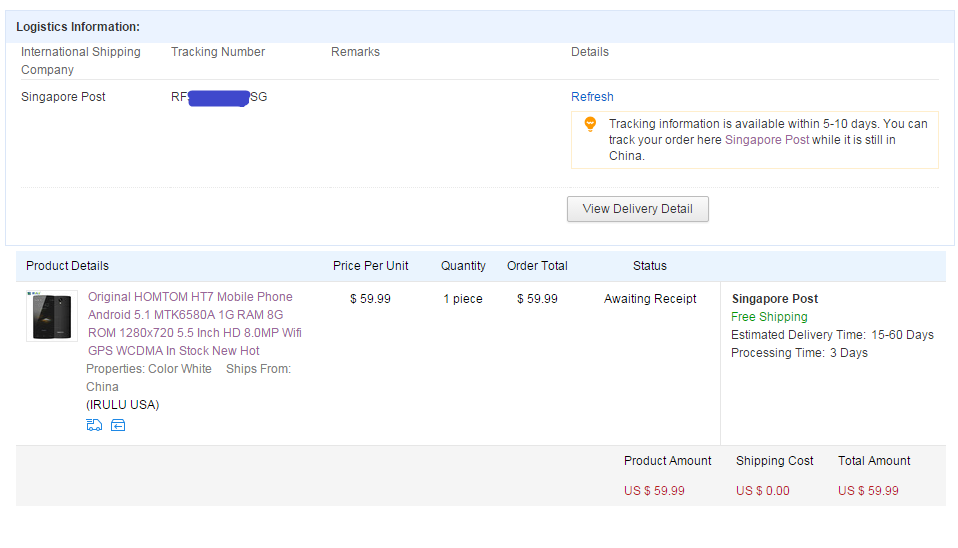This screenshot has height=548, width=958.
Task: Click the Tracking Number column header
Action: click(x=218, y=52)
